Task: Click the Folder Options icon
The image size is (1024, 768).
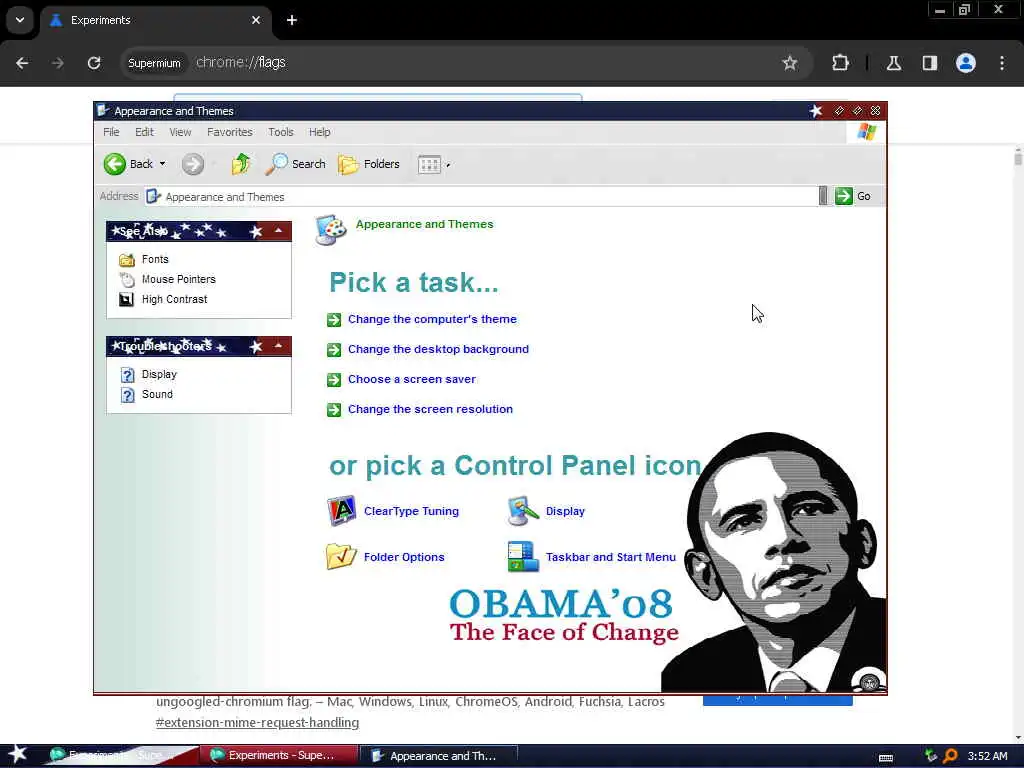Action: point(342,556)
